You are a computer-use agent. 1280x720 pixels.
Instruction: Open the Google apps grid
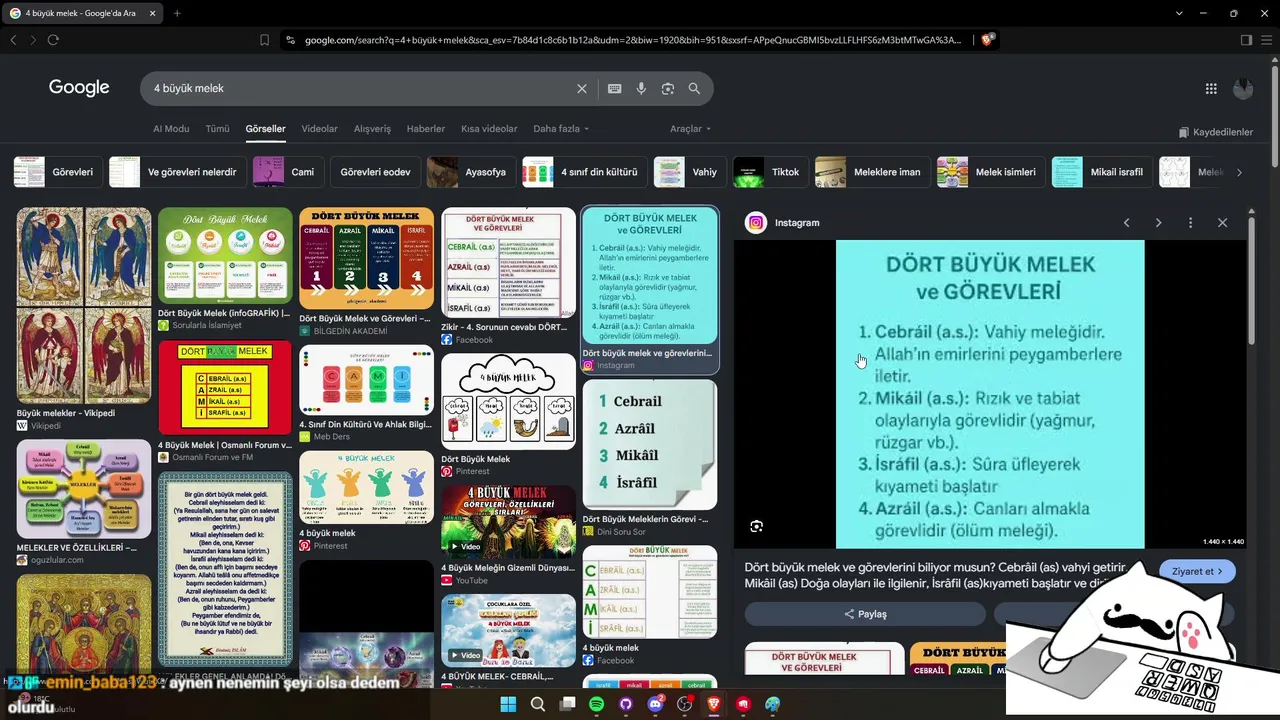1211,88
